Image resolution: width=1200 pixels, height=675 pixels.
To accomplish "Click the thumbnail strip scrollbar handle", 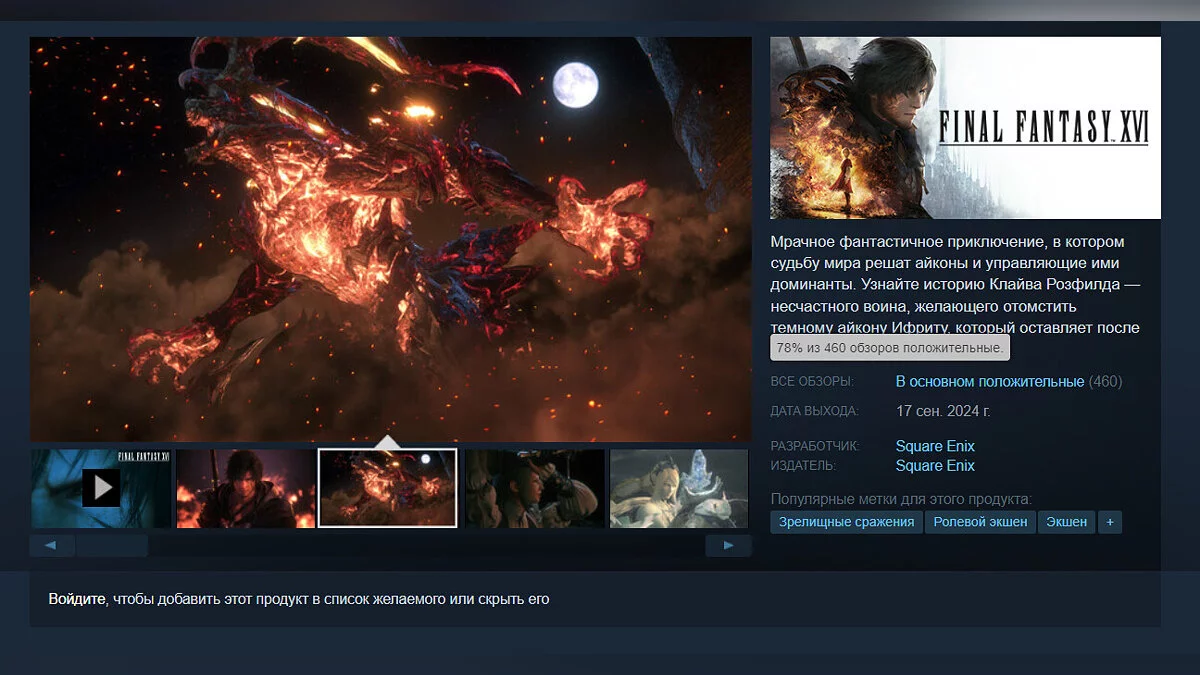I will coord(112,546).
